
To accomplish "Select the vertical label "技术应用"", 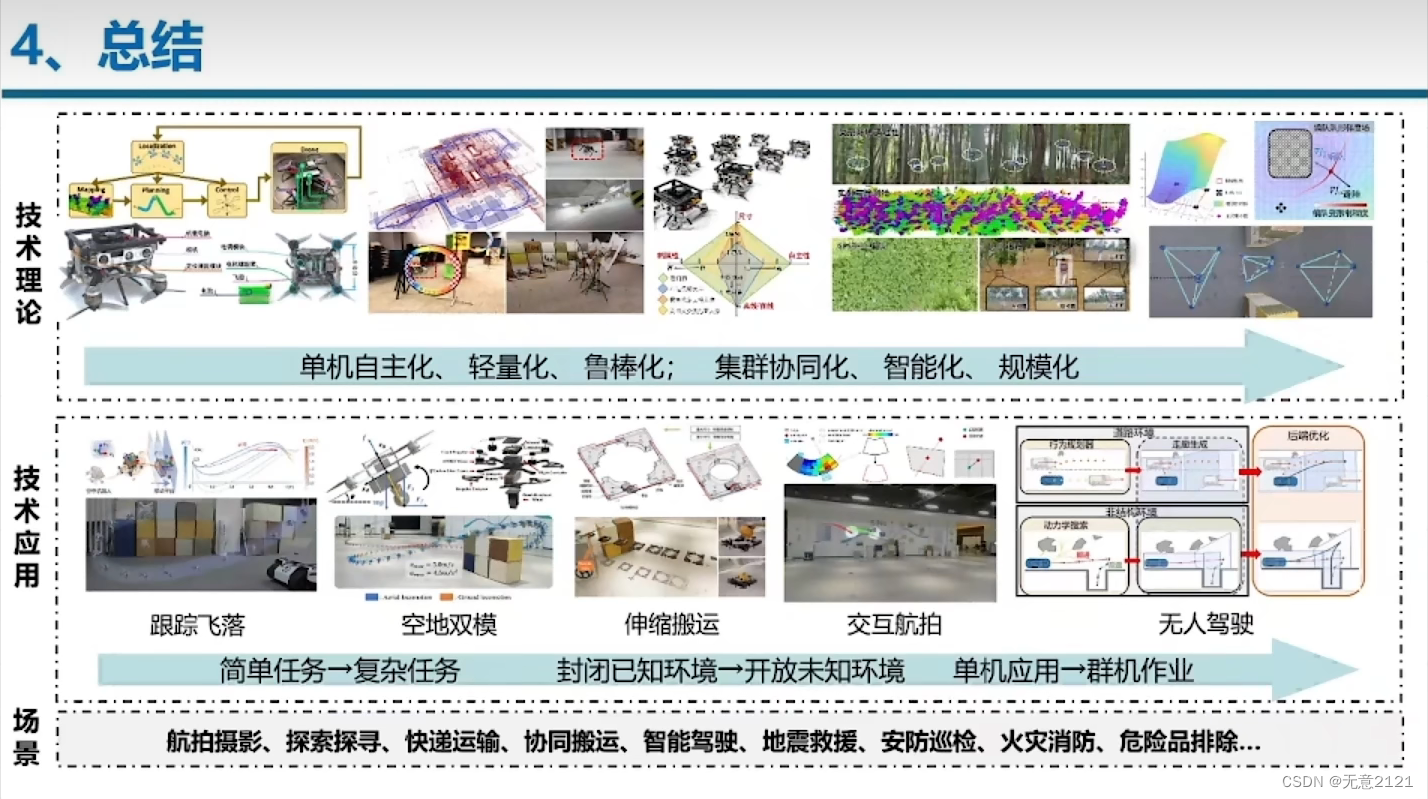I will pyautogui.click(x=28, y=525).
